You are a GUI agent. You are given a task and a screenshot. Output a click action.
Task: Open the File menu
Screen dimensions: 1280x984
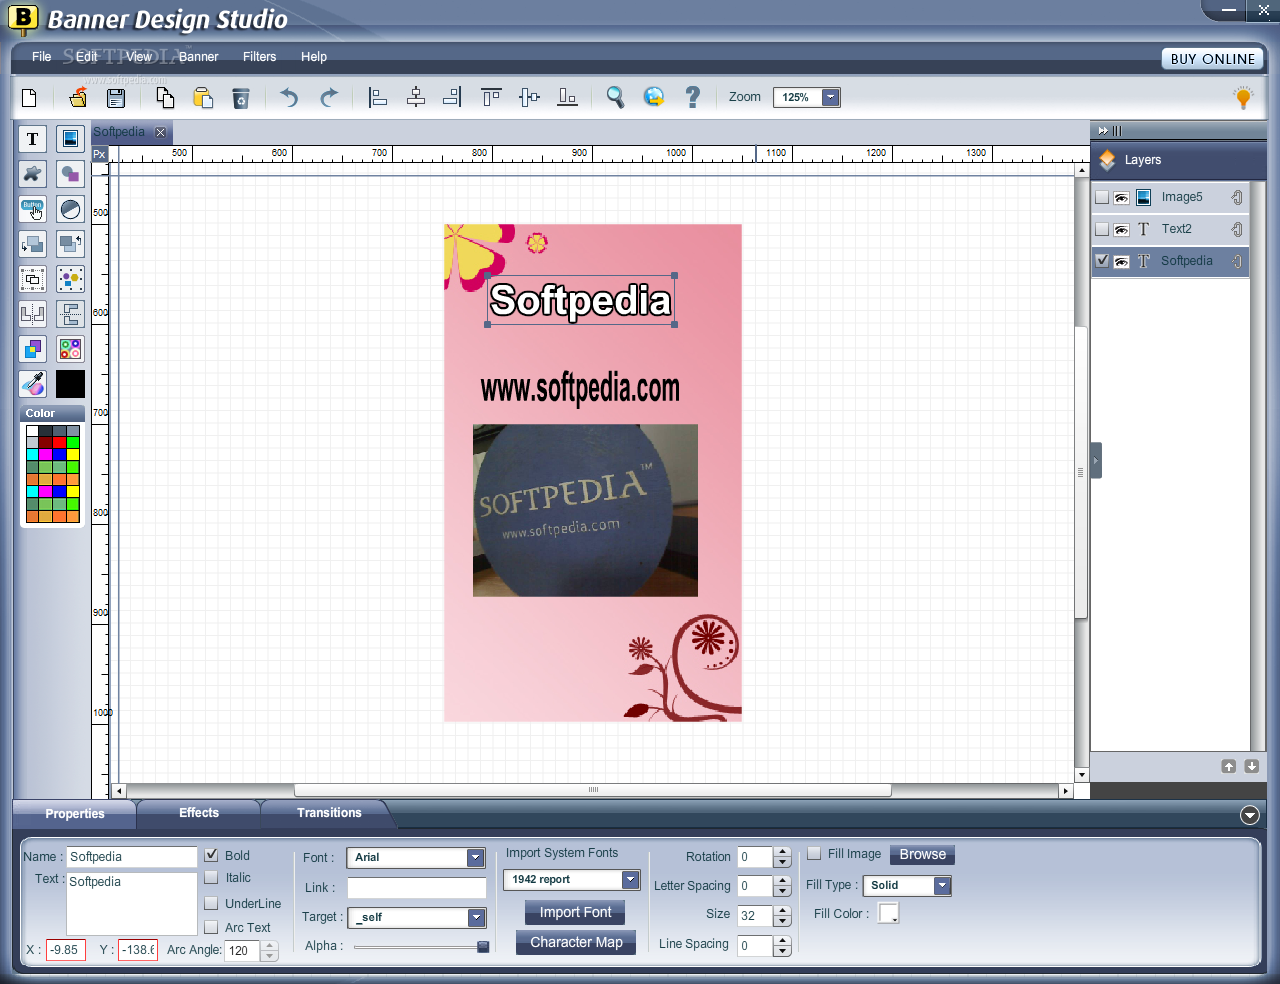point(42,57)
